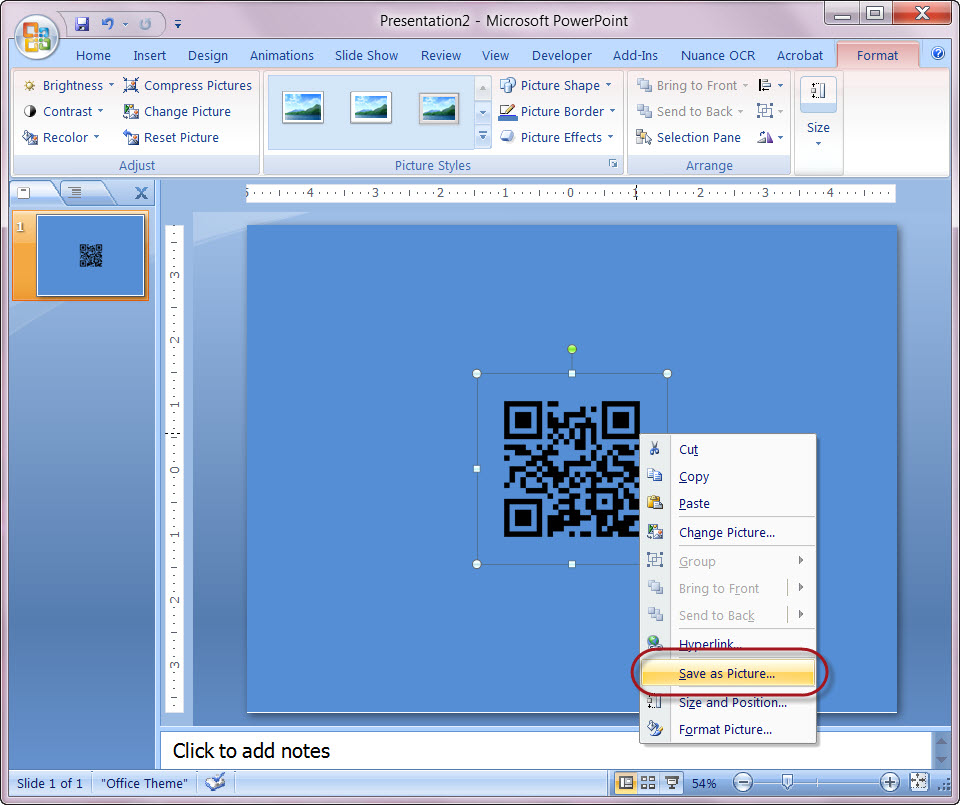Open the Picture Shape tool
Viewport: 960px width, 805px height.
click(x=556, y=85)
